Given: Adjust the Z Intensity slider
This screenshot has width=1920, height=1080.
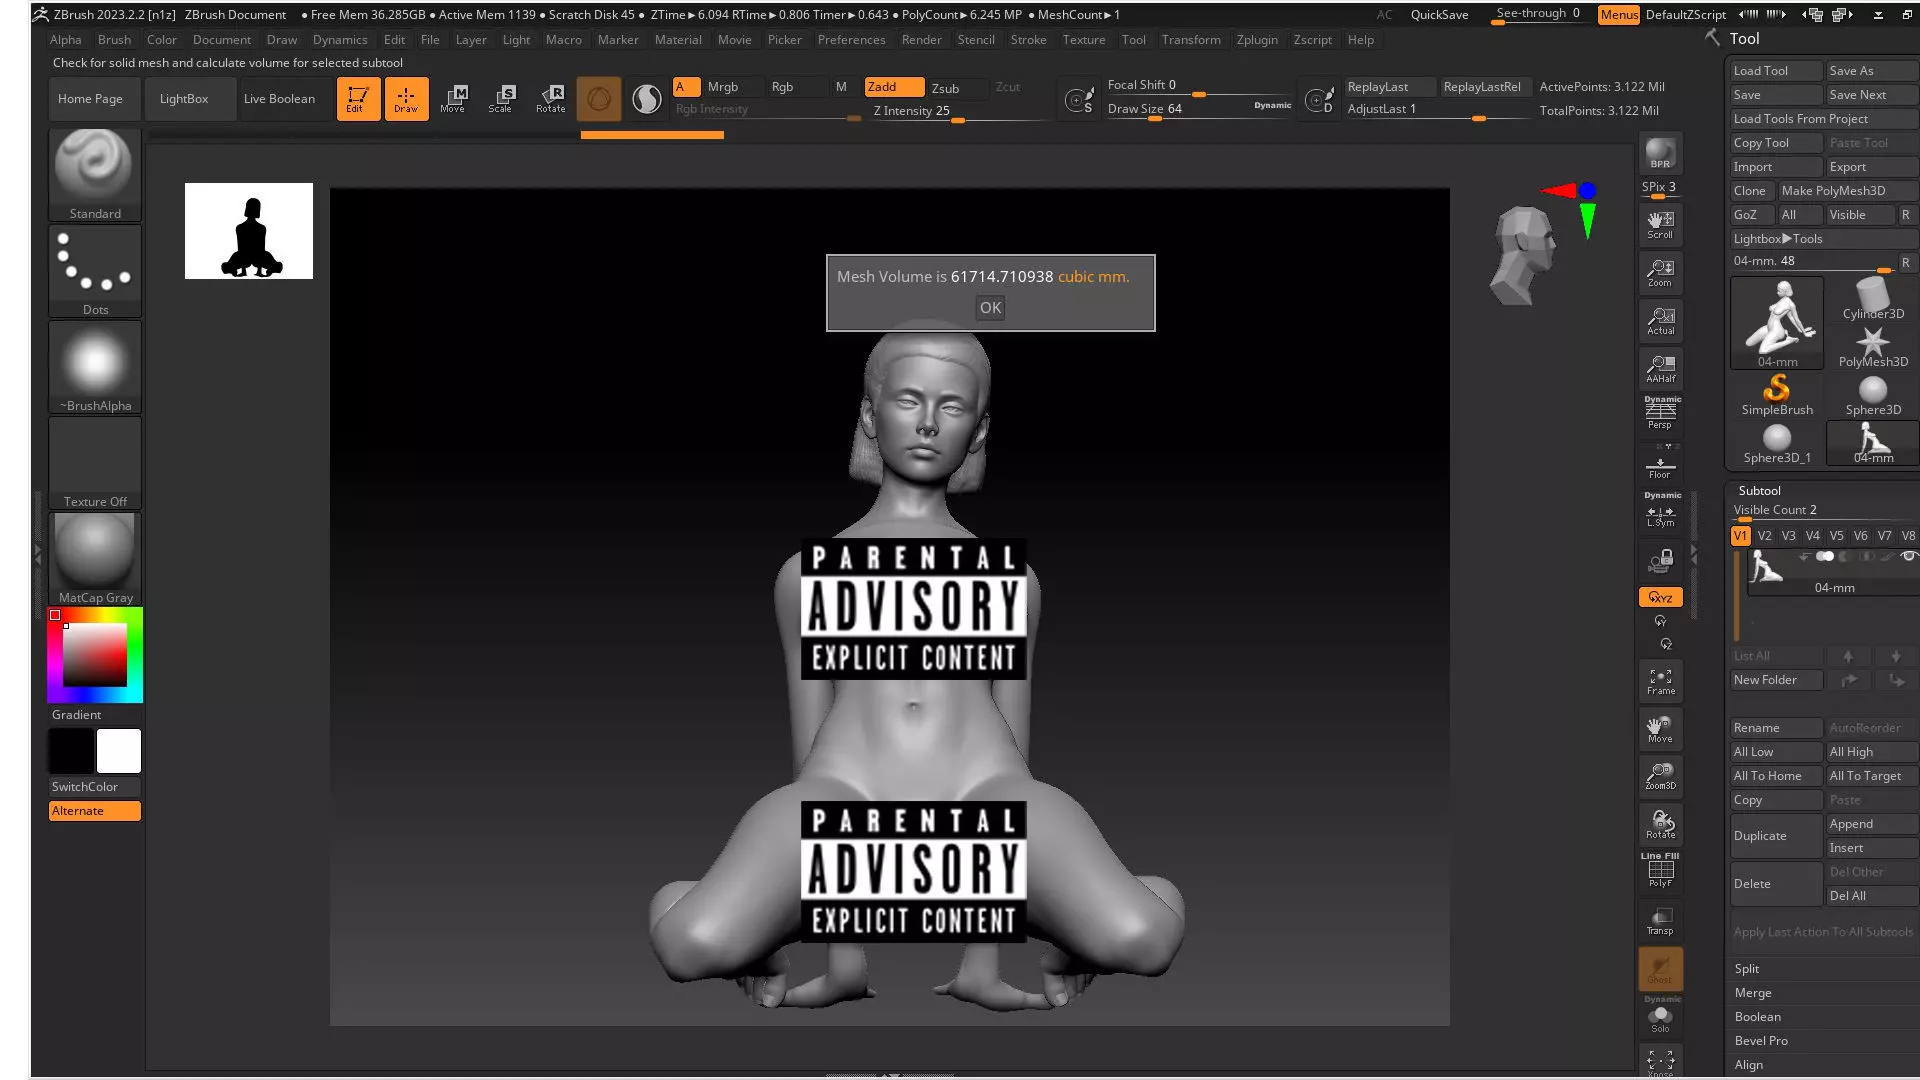Looking at the screenshot, I should pyautogui.click(x=960, y=111).
